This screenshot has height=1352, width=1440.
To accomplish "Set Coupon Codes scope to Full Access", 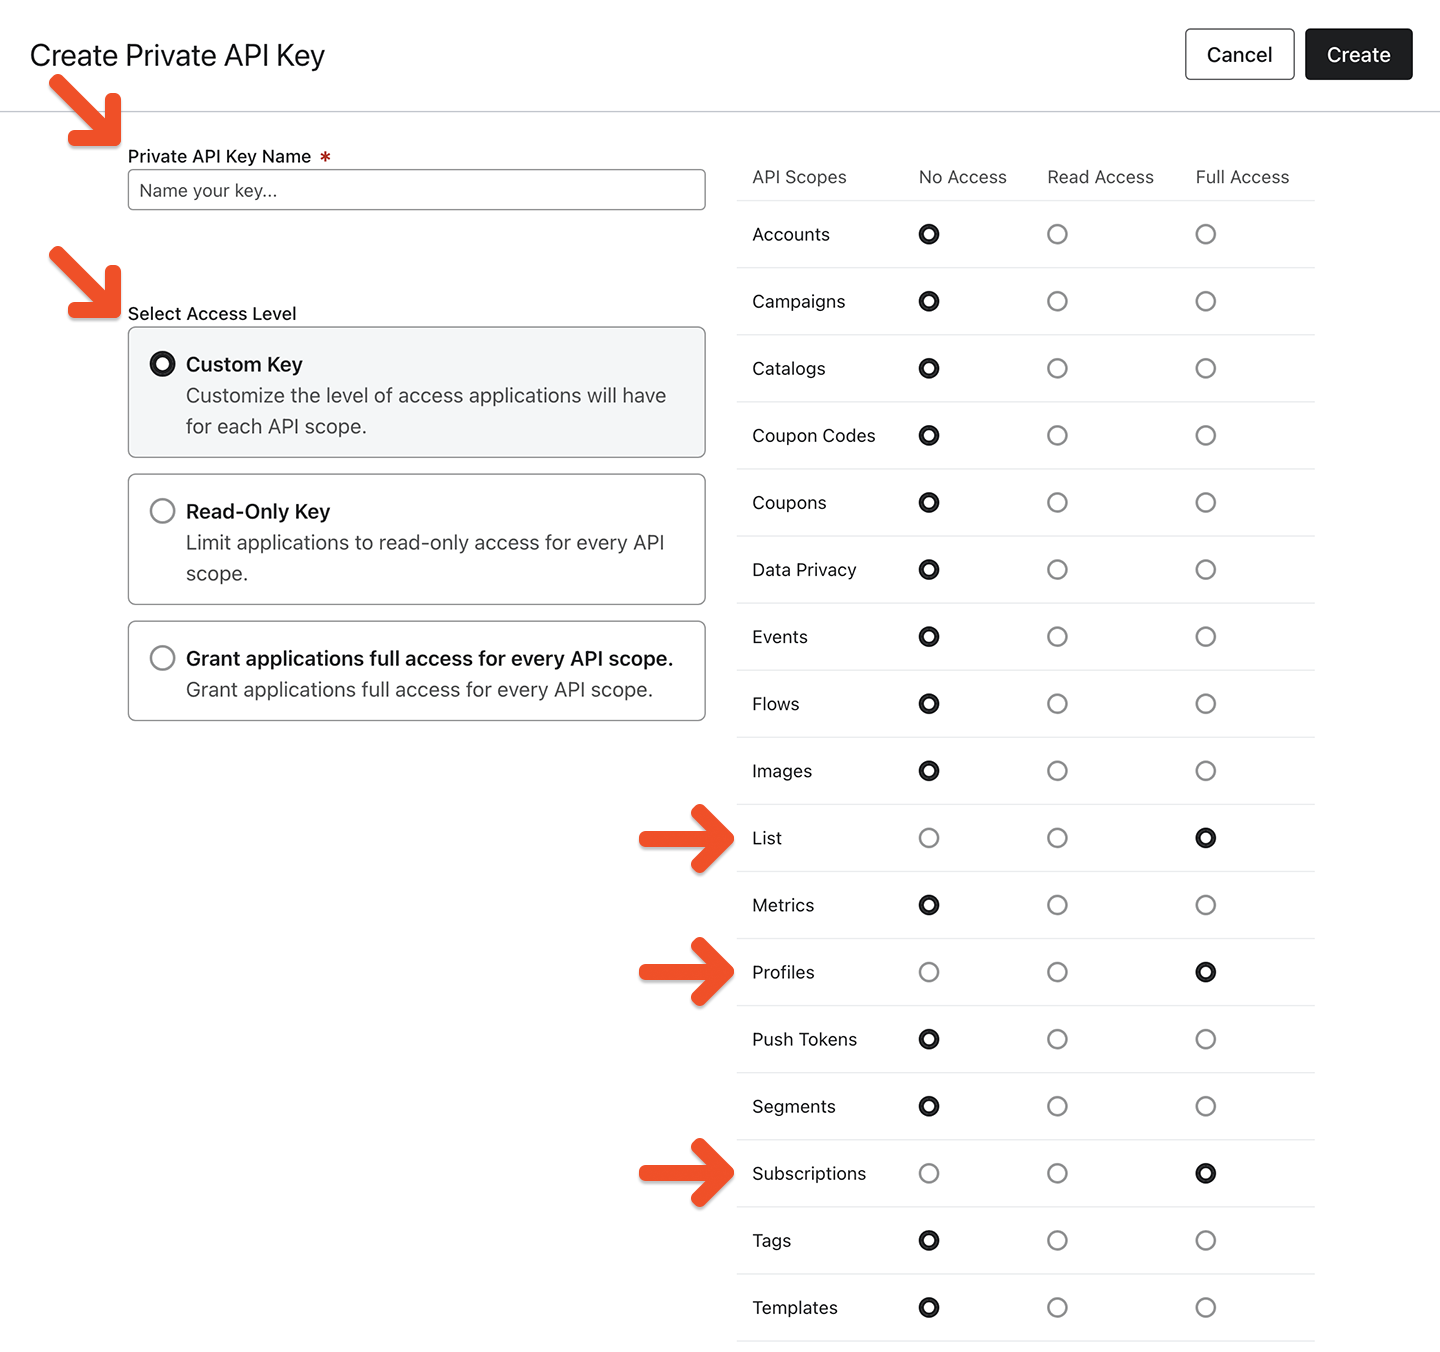I will coord(1206,435).
